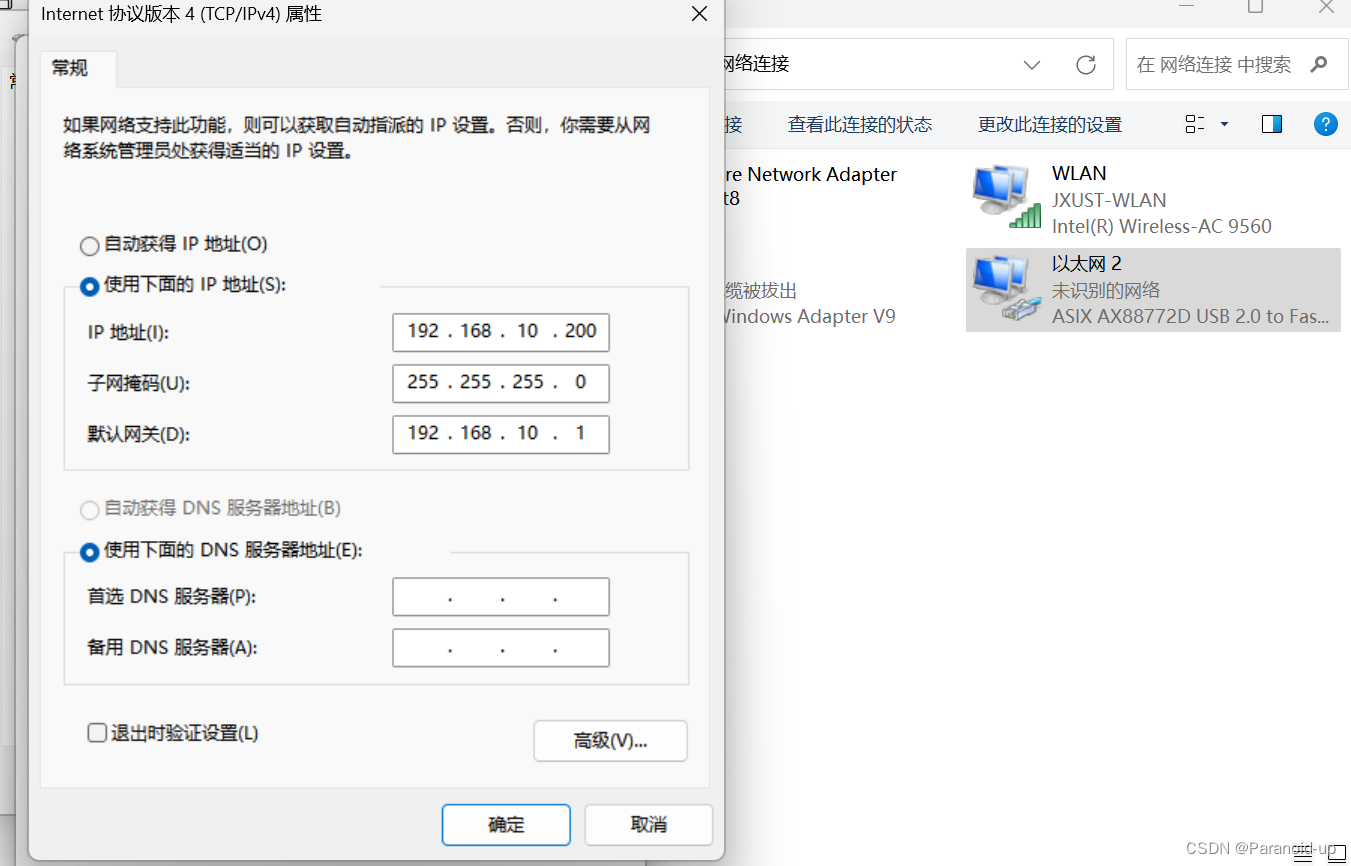Screen dimensions: 1351x866
Task: Click the search magnifier in the search box
Action: [x=1320, y=63]
